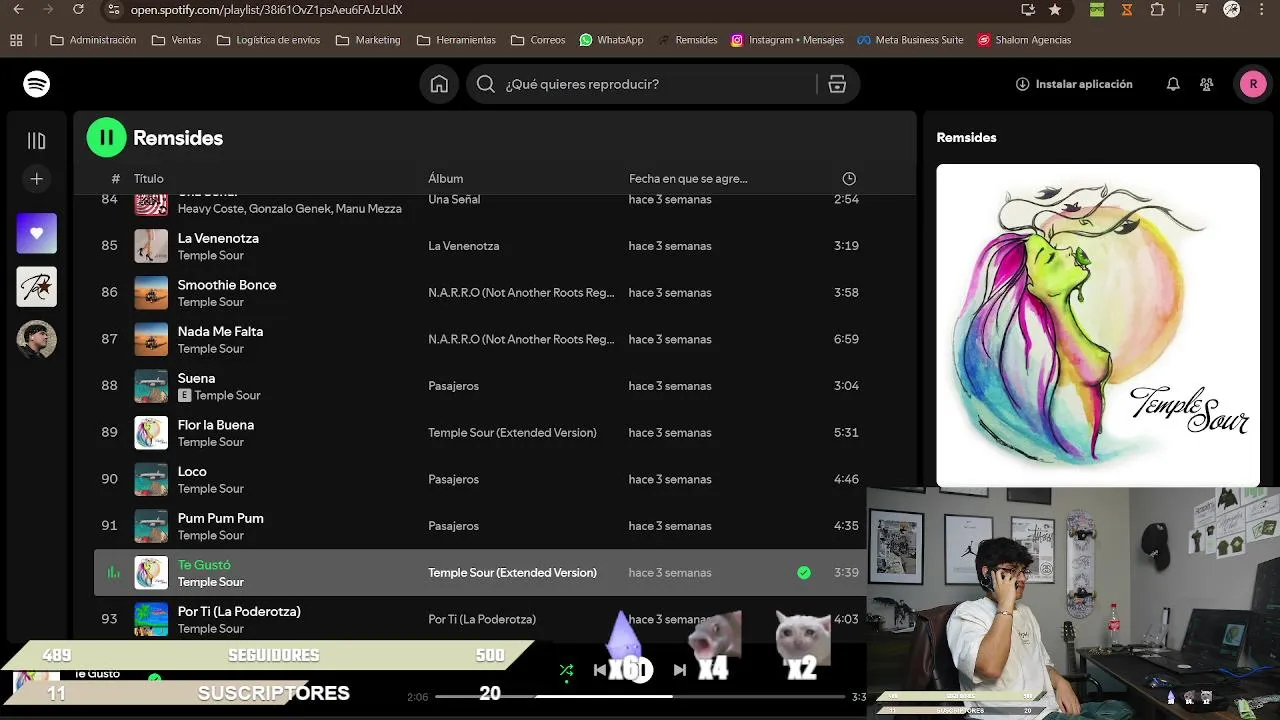Sort by the duration clock icon
Viewport: 1280px width, 720px height.
tap(849, 179)
